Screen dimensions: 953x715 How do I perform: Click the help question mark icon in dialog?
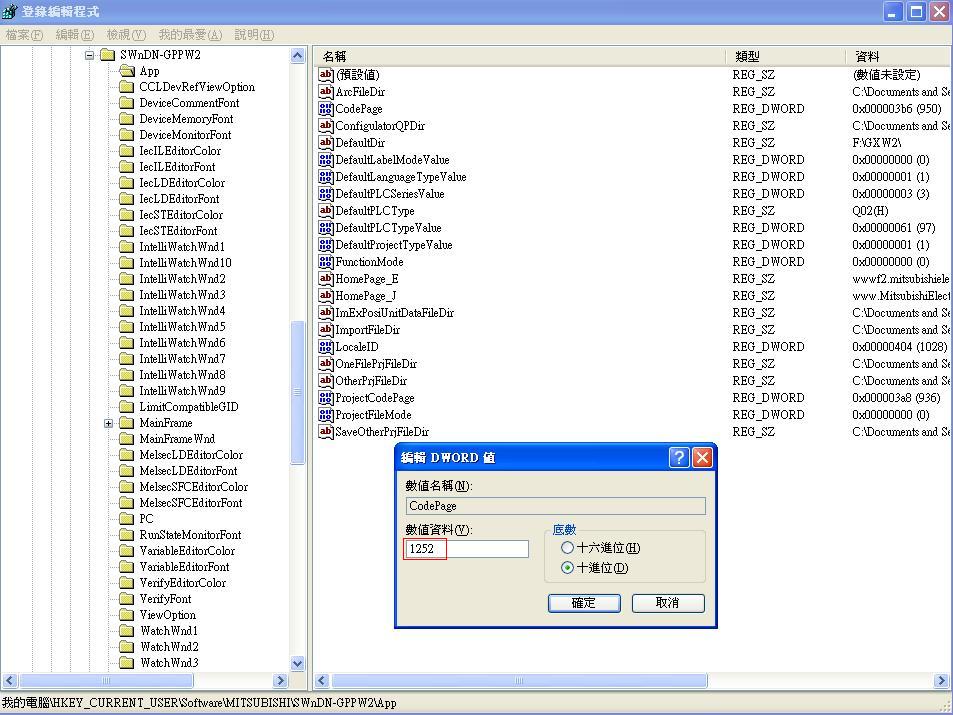click(679, 457)
